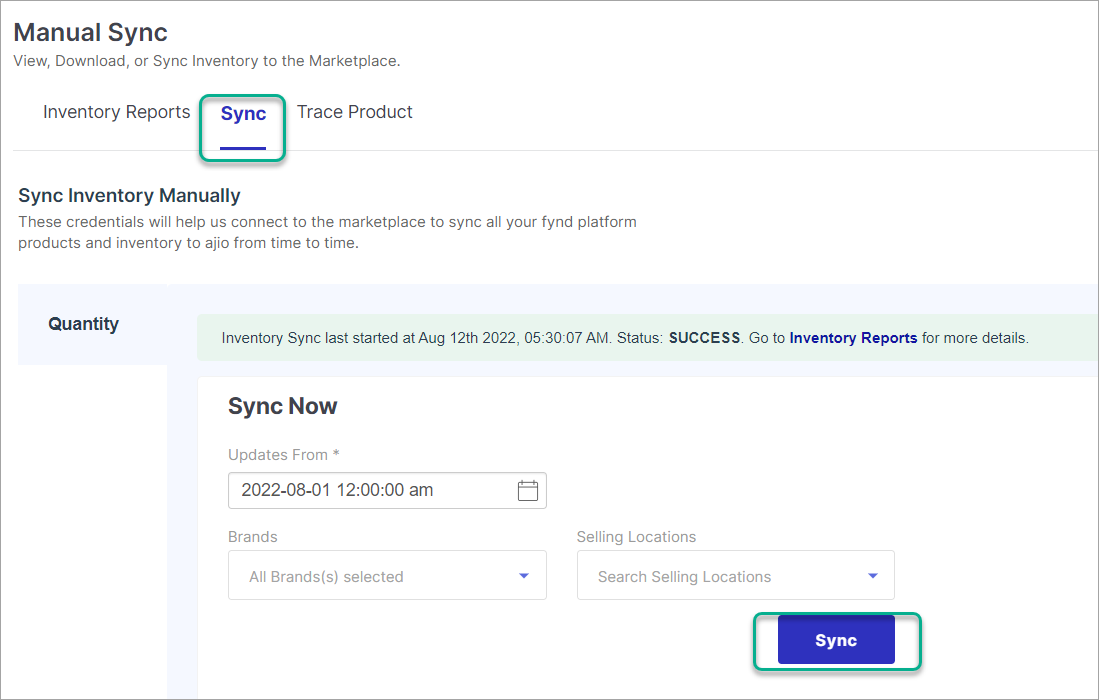1099x700 pixels.
Task: Click the Sync Now section heading
Action: coord(283,406)
